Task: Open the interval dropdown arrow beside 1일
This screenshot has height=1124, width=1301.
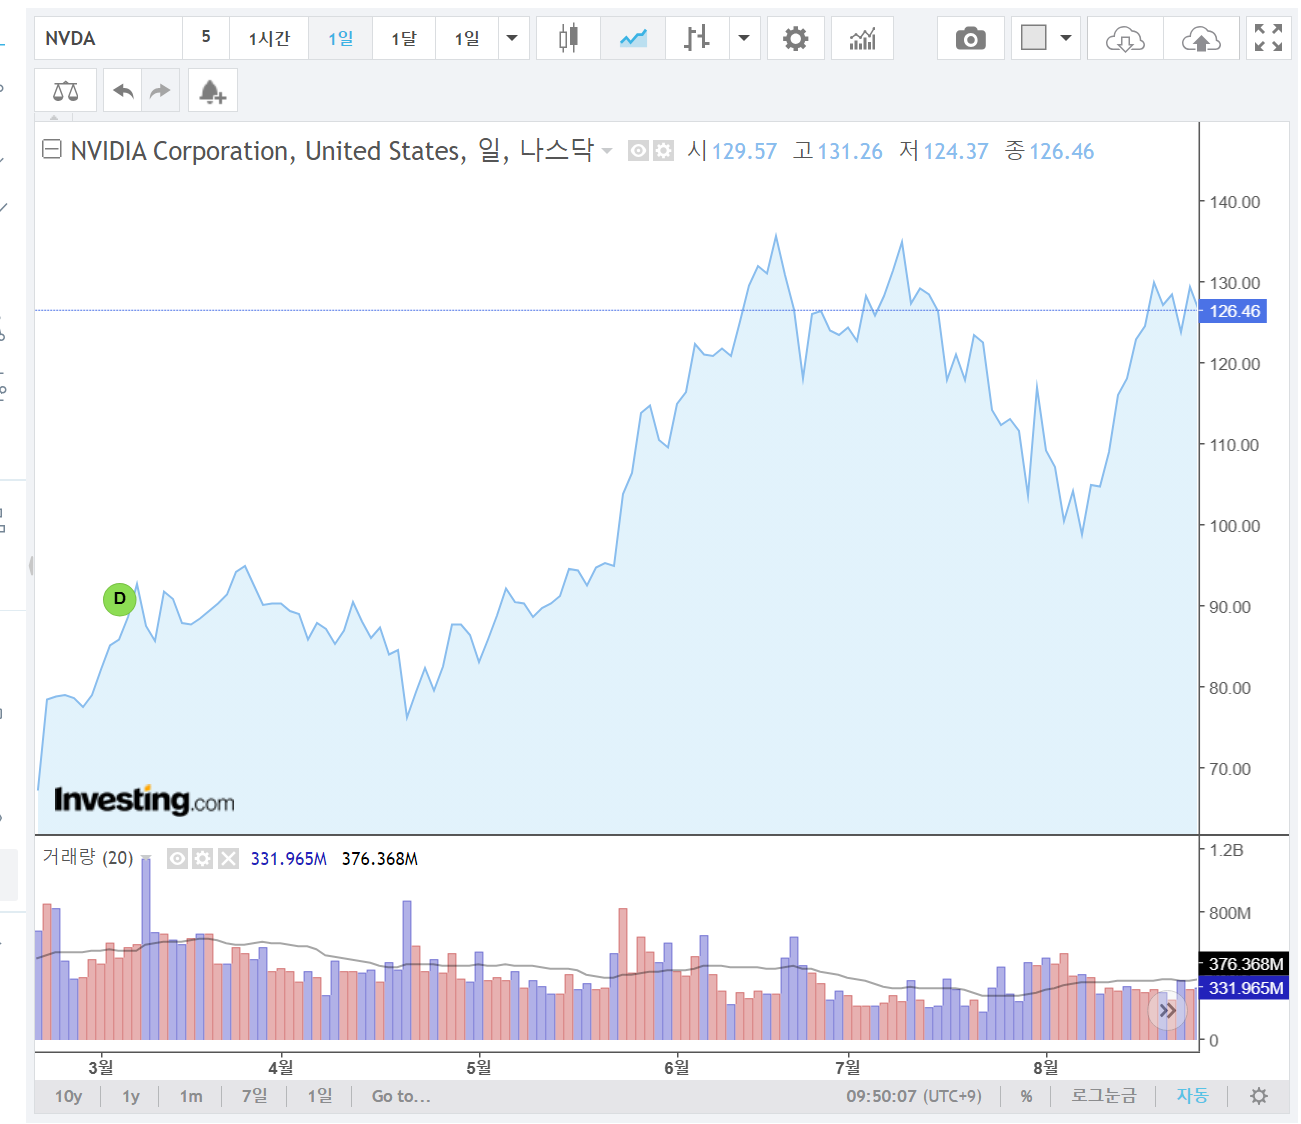Action: point(513,38)
